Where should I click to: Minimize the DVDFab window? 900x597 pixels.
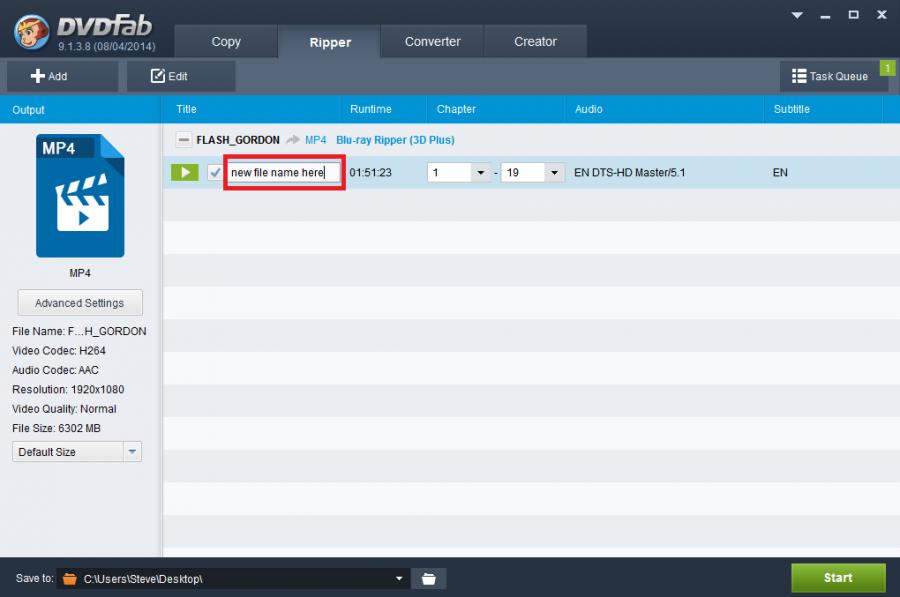pyautogui.click(x=825, y=15)
